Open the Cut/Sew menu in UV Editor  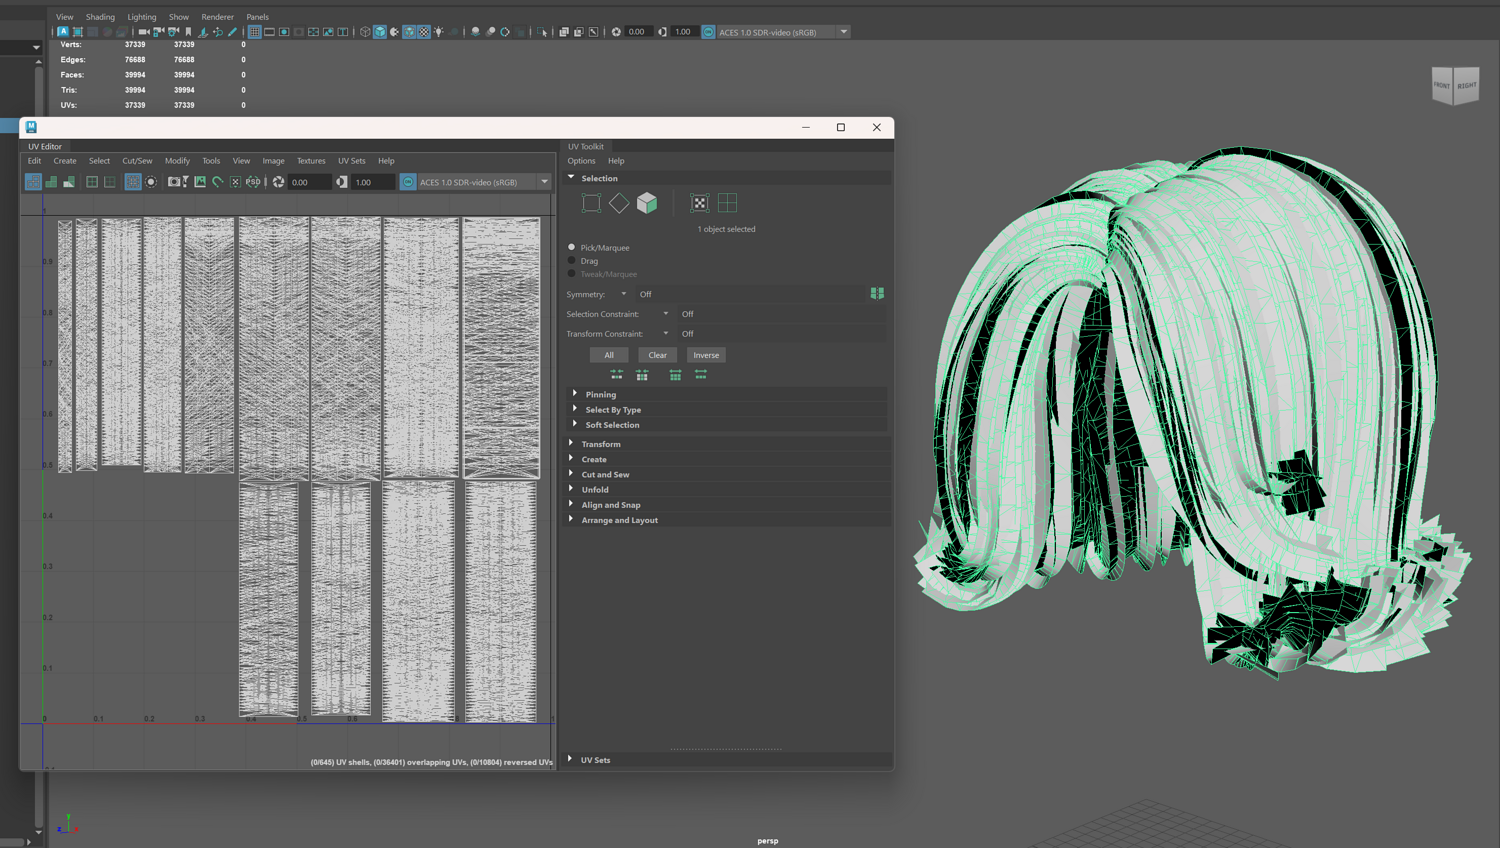pyautogui.click(x=137, y=161)
